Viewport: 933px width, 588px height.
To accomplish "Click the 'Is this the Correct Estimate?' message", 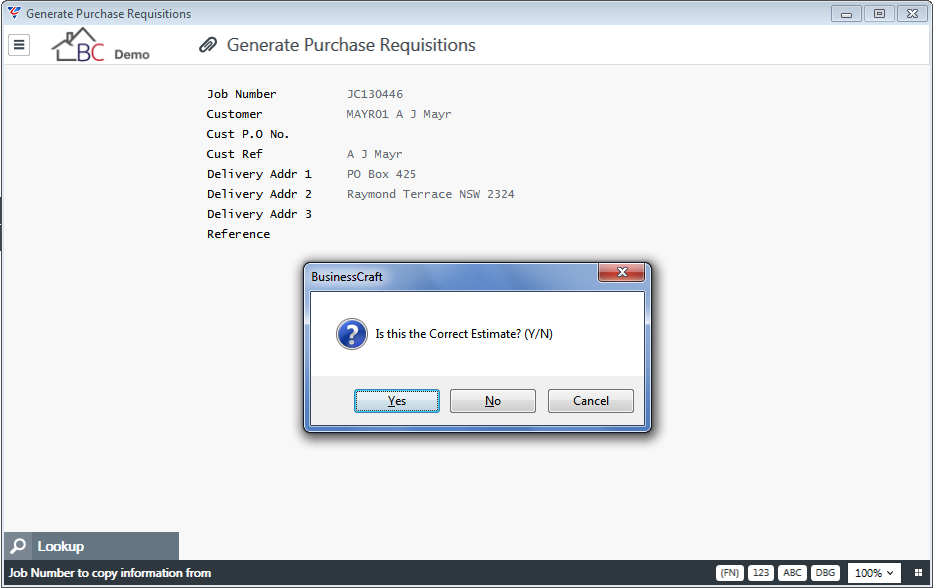I will [x=464, y=334].
